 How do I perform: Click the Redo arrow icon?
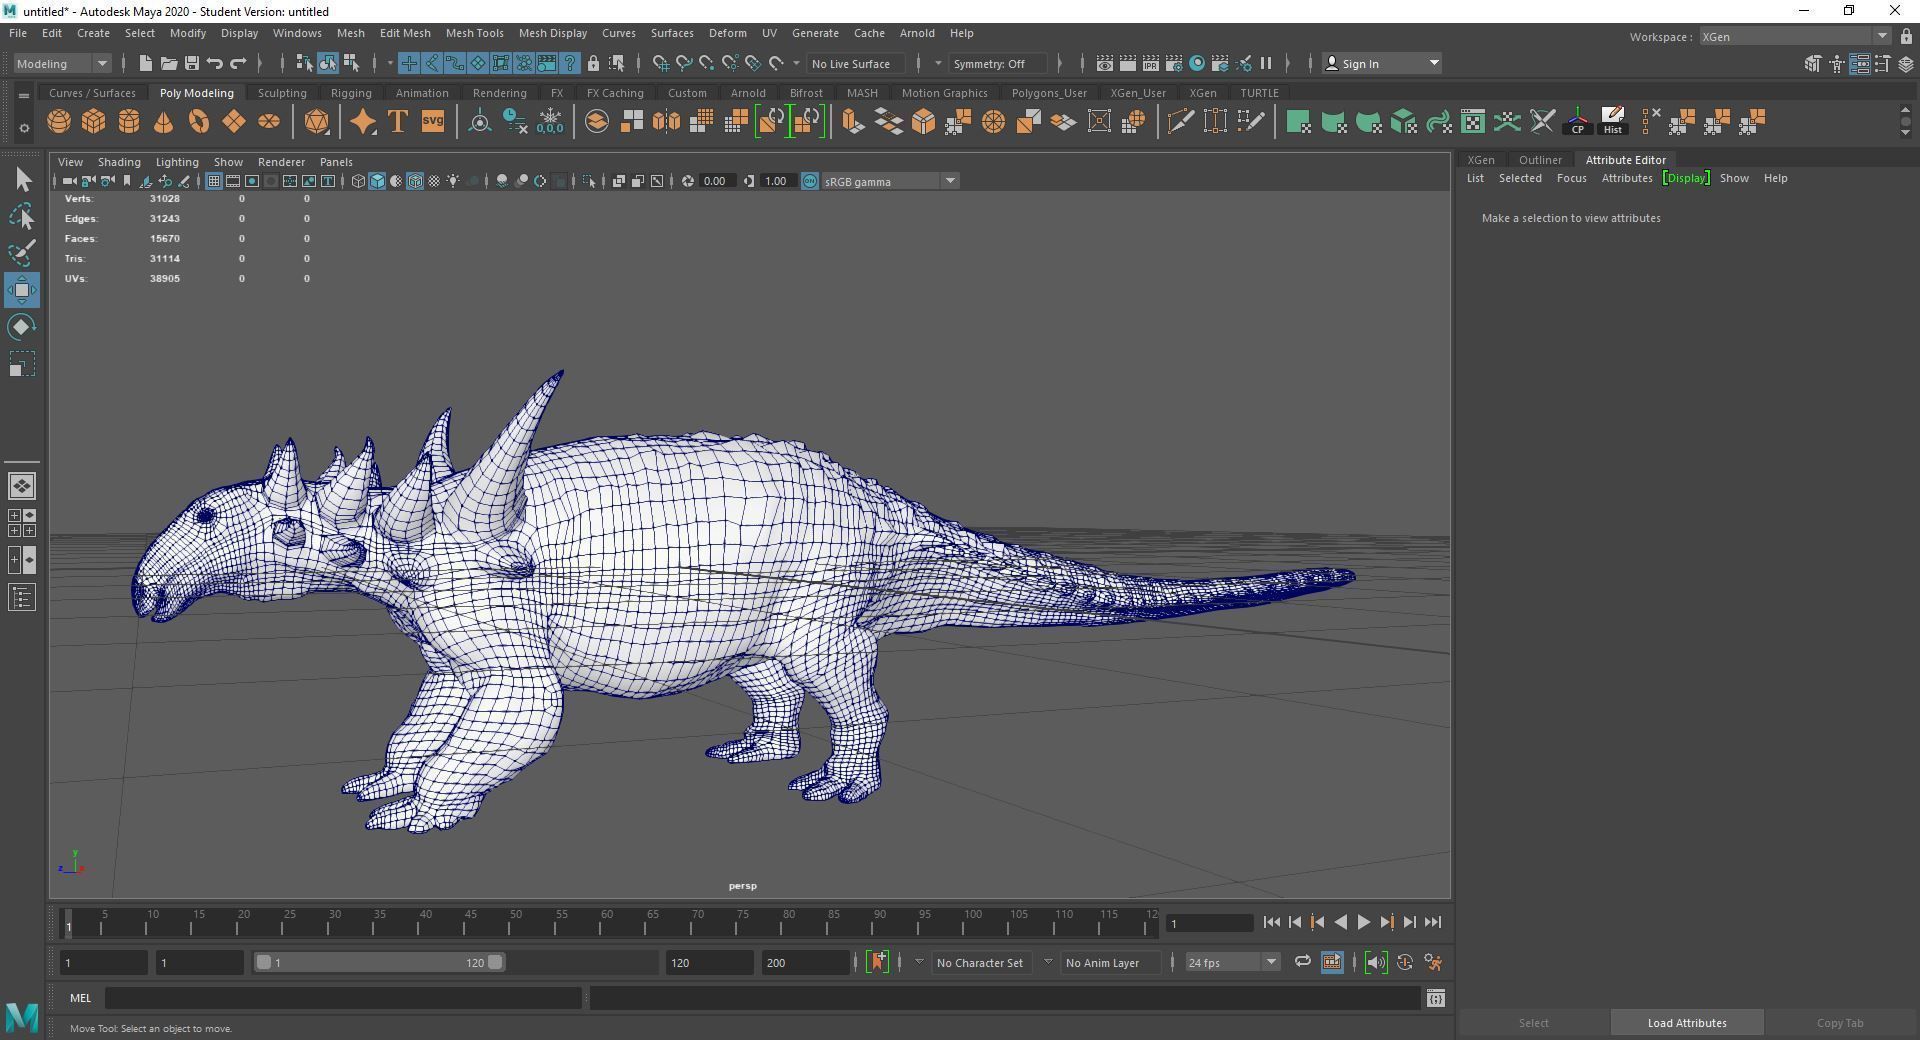(x=238, y=63)
